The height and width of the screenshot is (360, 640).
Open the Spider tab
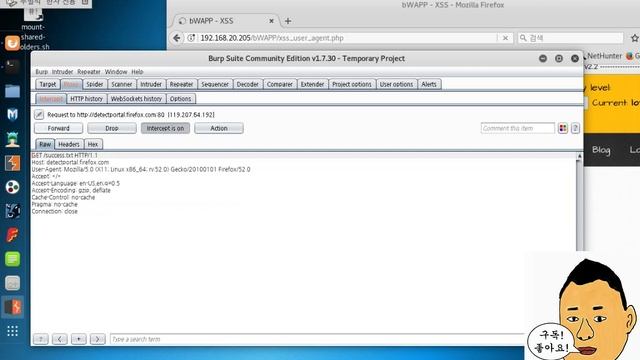pyautogui.click(x=95, y=84)
